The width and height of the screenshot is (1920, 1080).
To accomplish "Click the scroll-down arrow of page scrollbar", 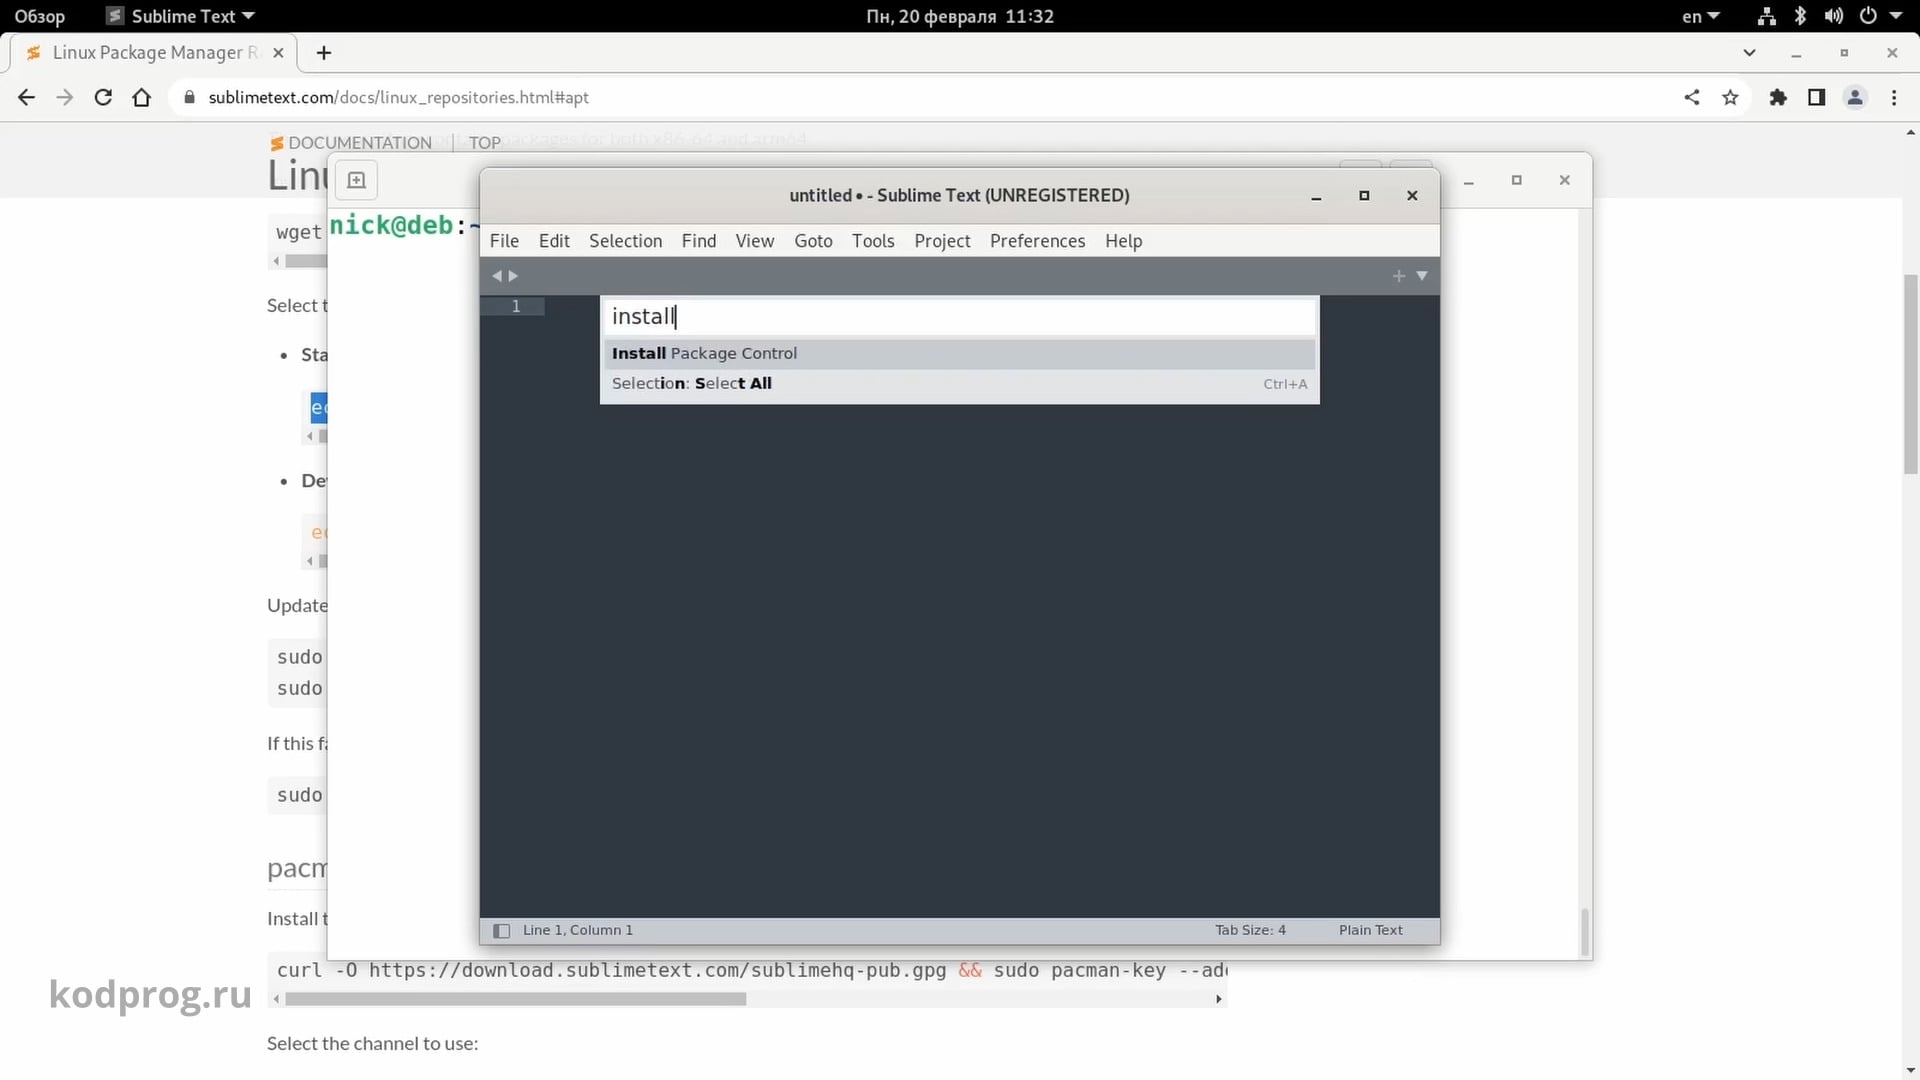I will 1911,1071.
